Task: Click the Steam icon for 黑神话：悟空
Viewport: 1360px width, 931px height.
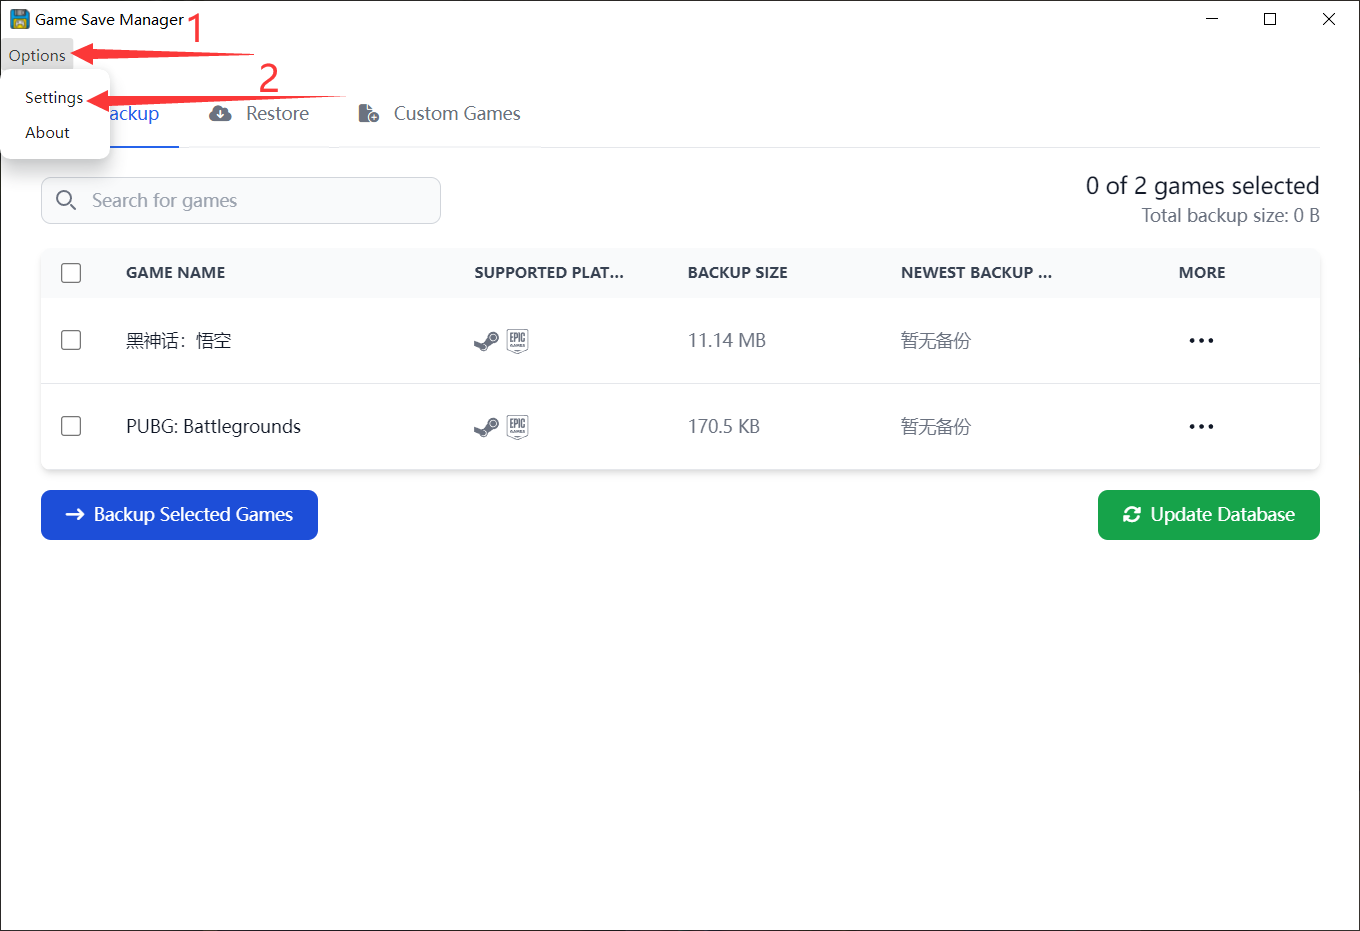Action: pyautogui.click(x=486, y=342)
